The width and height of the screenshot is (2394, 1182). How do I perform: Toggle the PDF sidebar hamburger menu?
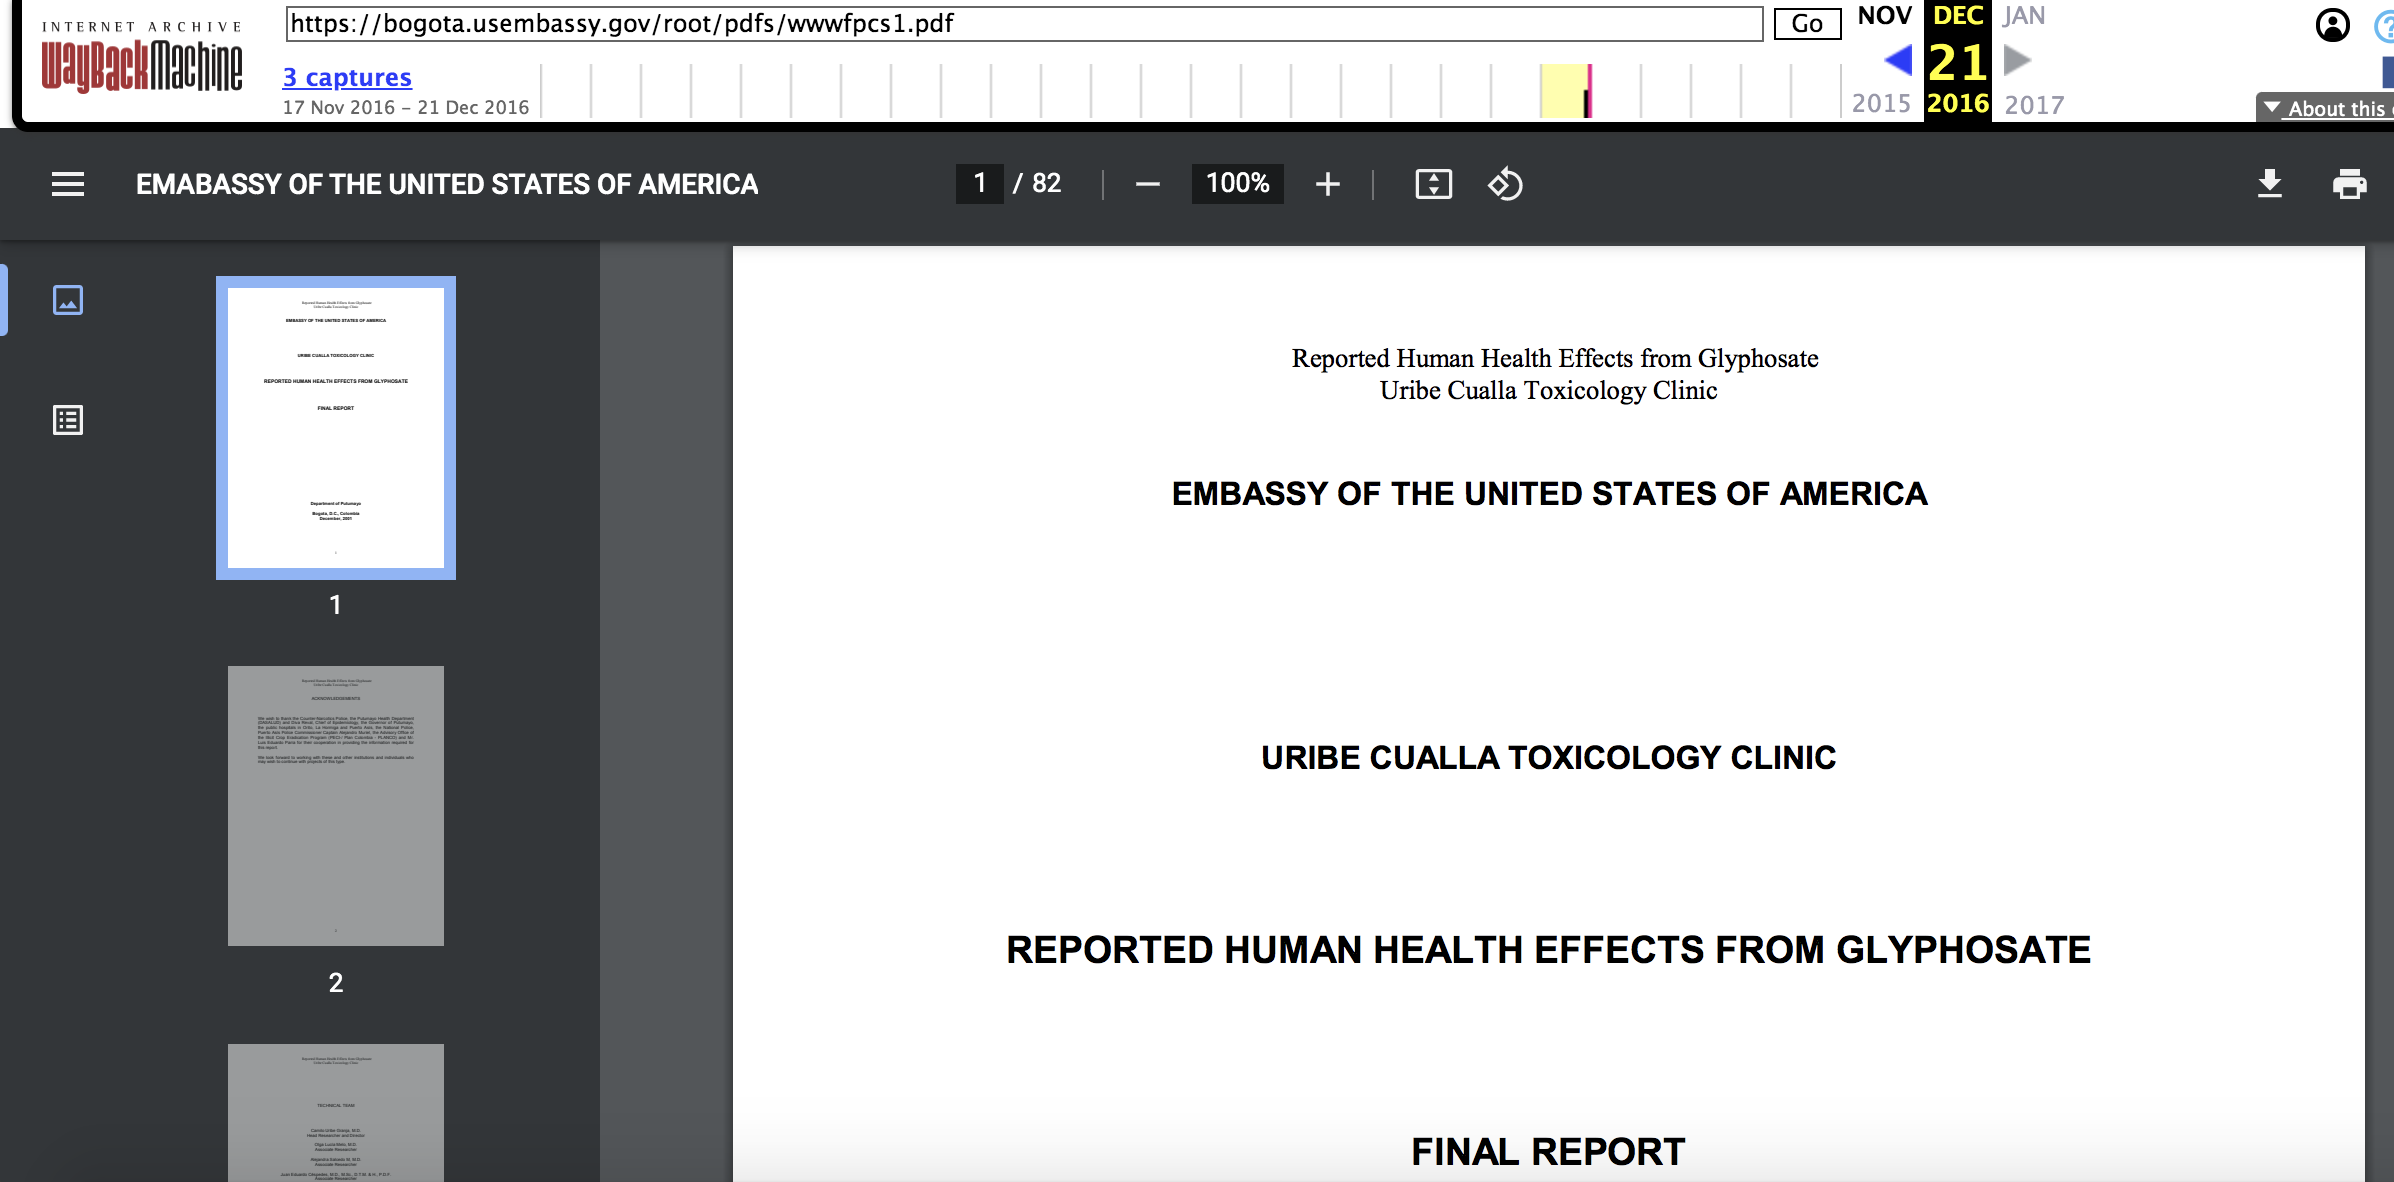[x=68, y=184]
